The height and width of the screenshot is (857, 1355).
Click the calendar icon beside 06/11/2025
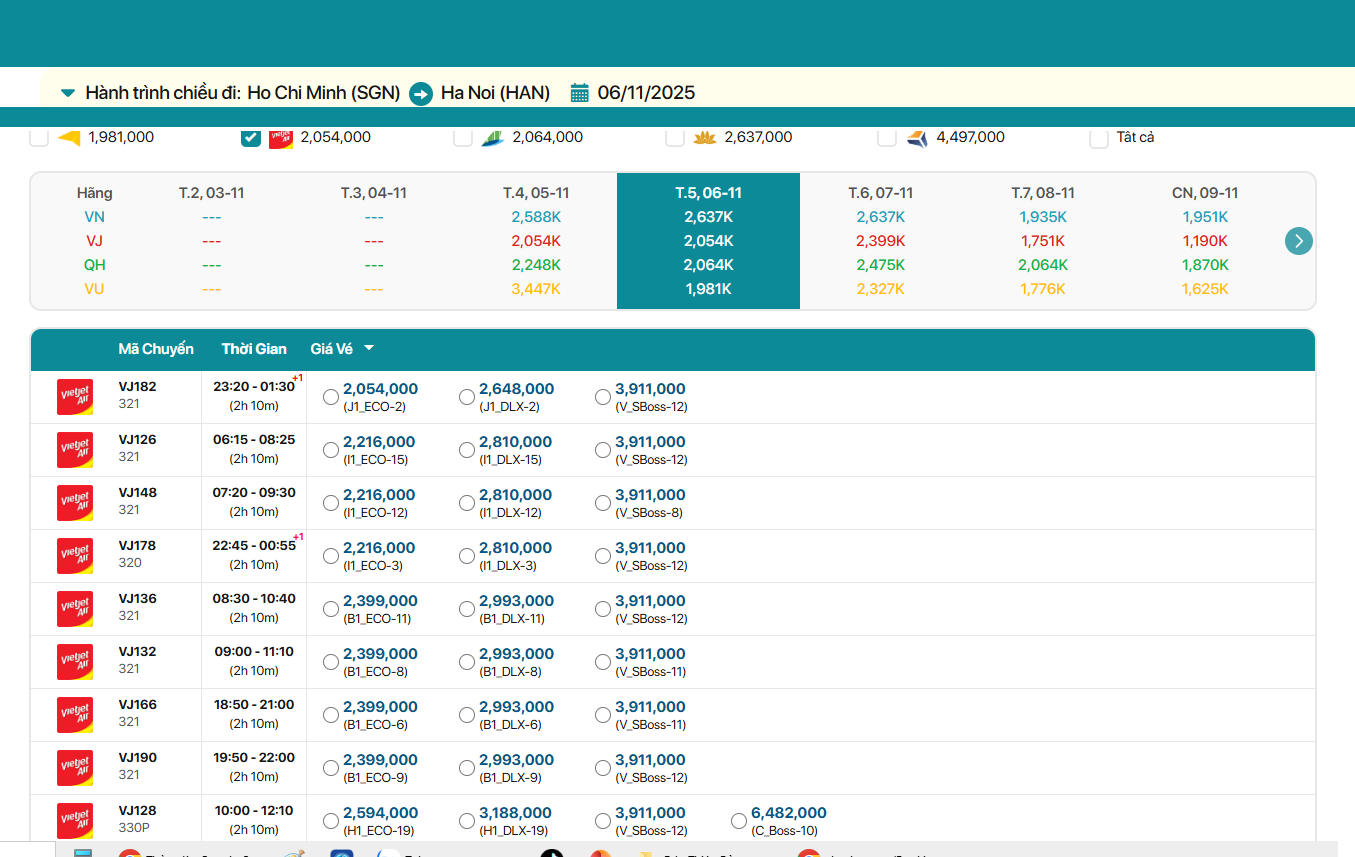tap(580, 93)
